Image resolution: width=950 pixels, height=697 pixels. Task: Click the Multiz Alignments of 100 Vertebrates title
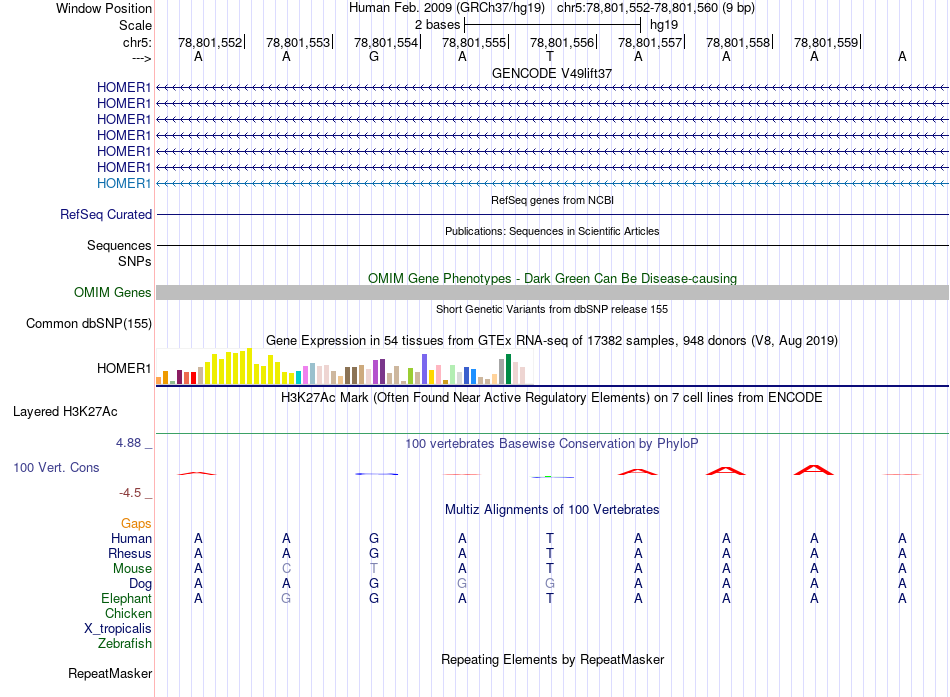click(552, 509)
